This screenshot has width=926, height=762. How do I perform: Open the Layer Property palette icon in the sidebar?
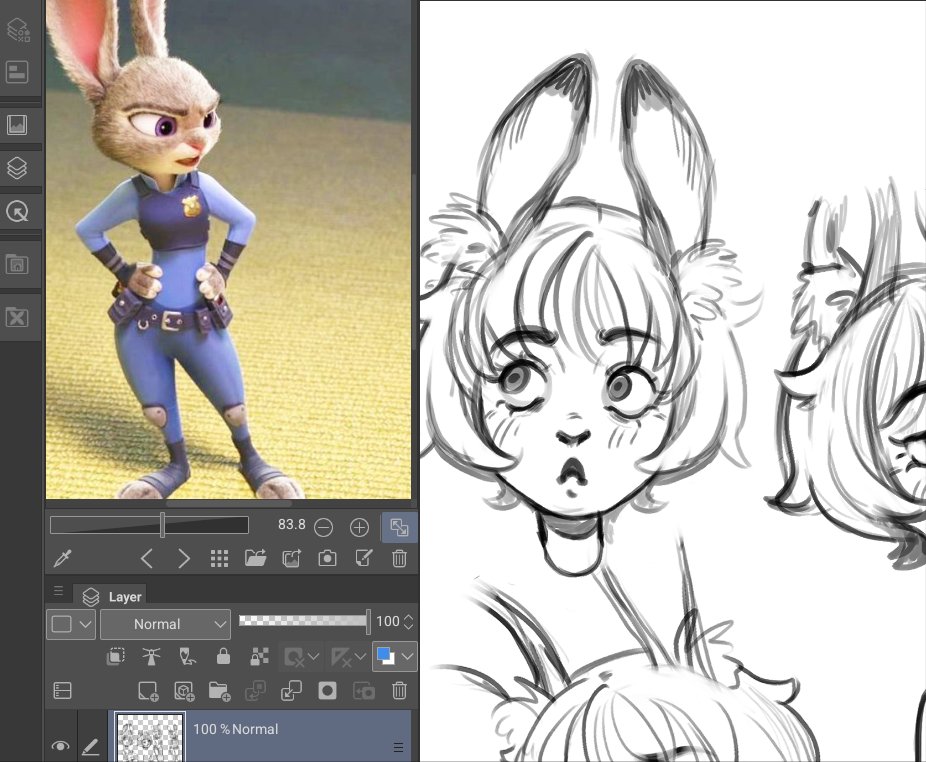pyautogui.click(x=17, y=28)
